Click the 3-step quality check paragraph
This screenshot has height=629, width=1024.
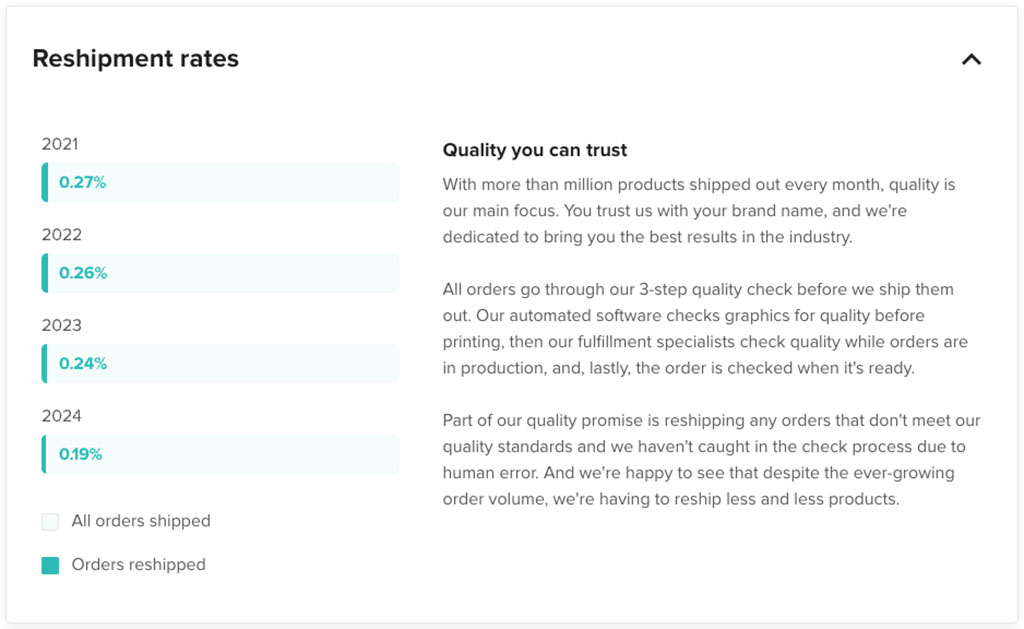[705, 328]
